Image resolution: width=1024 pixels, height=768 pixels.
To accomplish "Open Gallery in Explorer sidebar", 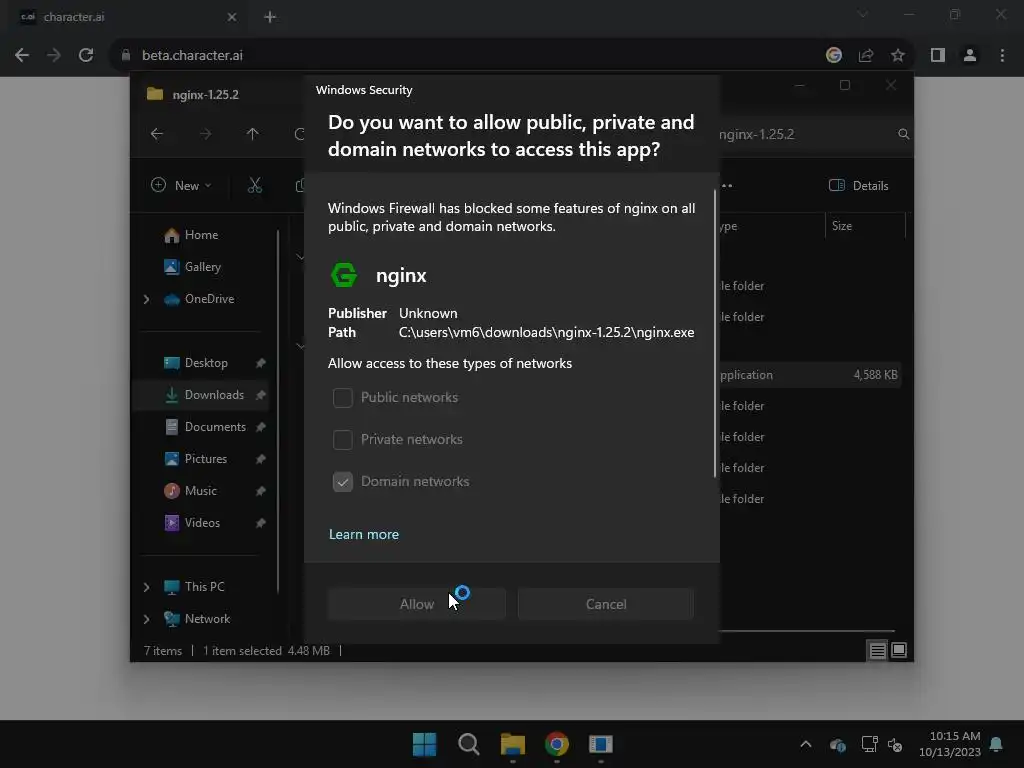I will click(x=202, y=267).
